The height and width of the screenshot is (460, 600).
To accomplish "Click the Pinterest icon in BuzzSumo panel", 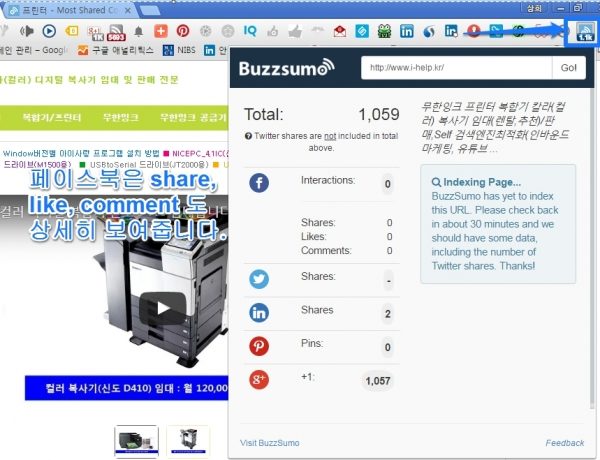I will (259, 346).
